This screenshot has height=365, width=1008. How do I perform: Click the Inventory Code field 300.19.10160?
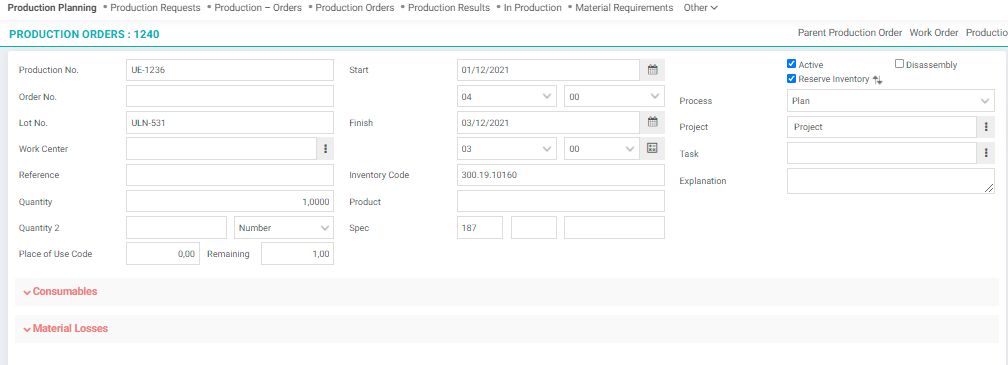tap(561, 175)
